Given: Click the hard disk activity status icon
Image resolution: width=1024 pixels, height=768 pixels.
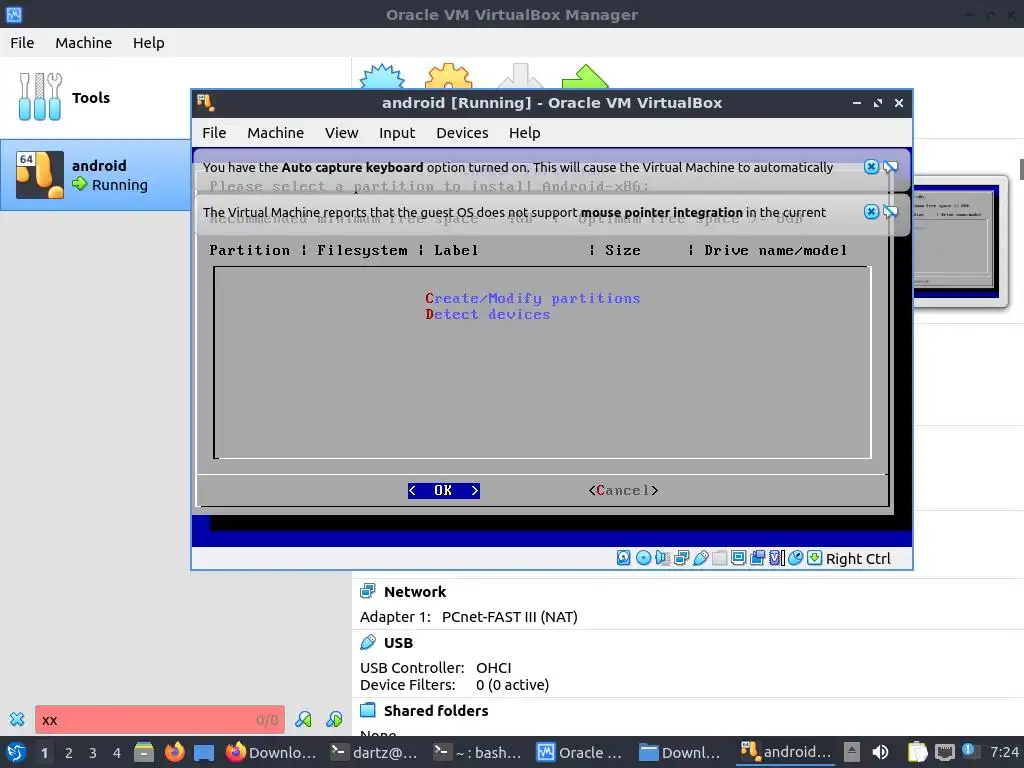Looking at the screenshot, I should [624, 558].
